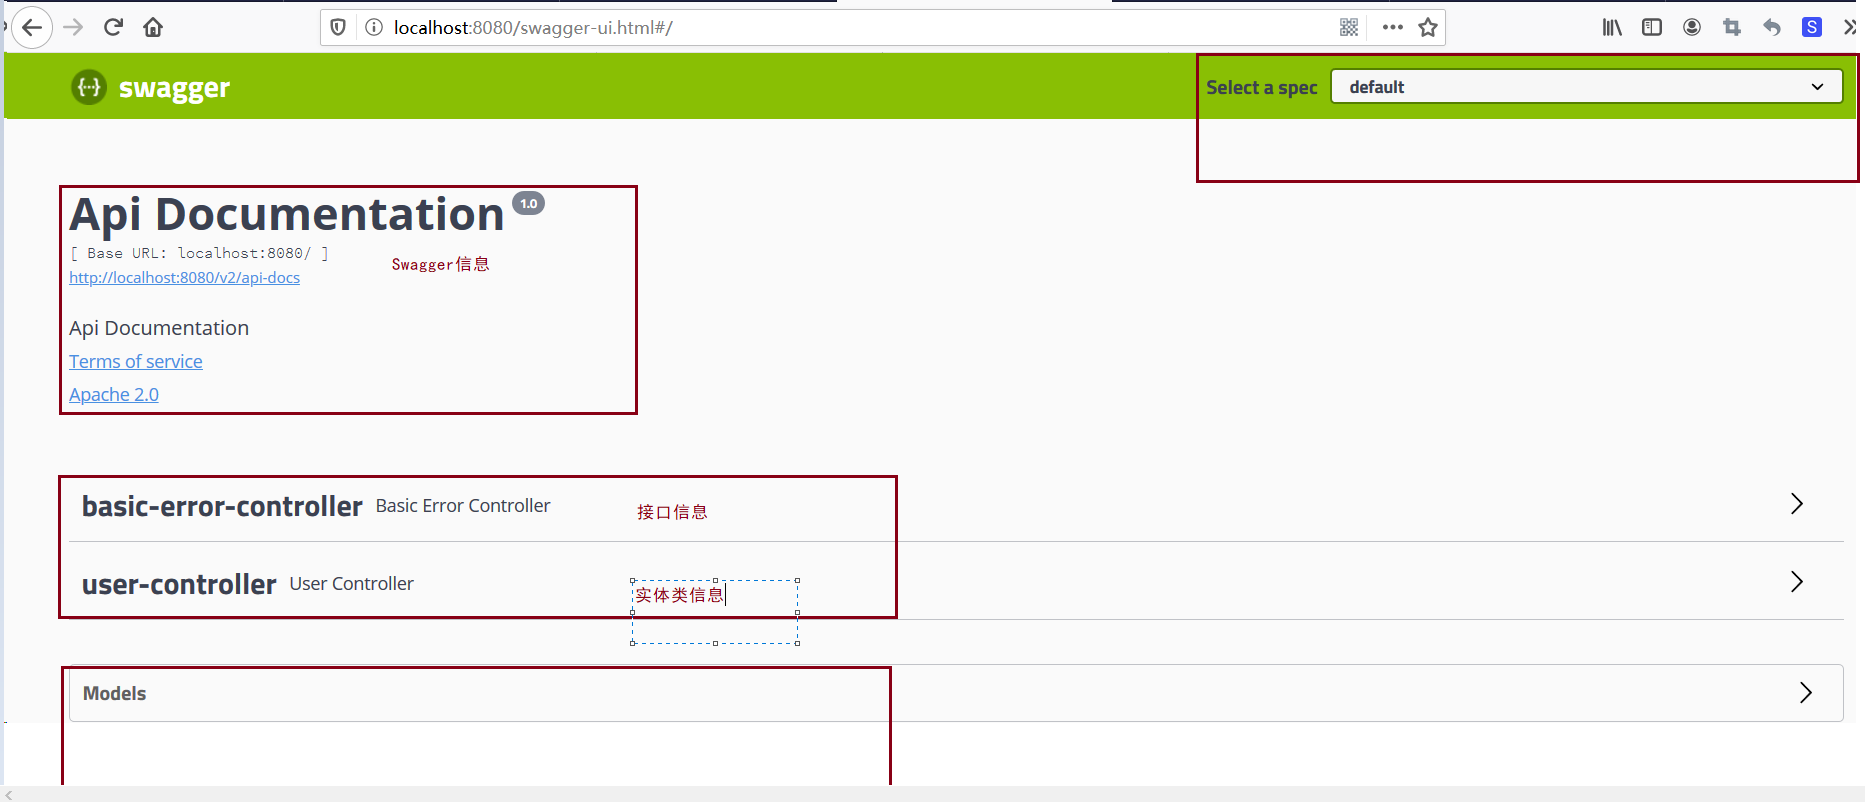Click the swagger logo icon
This screenshot has height=802, width=1865.
pyautogui.click(x=89, y=87)
